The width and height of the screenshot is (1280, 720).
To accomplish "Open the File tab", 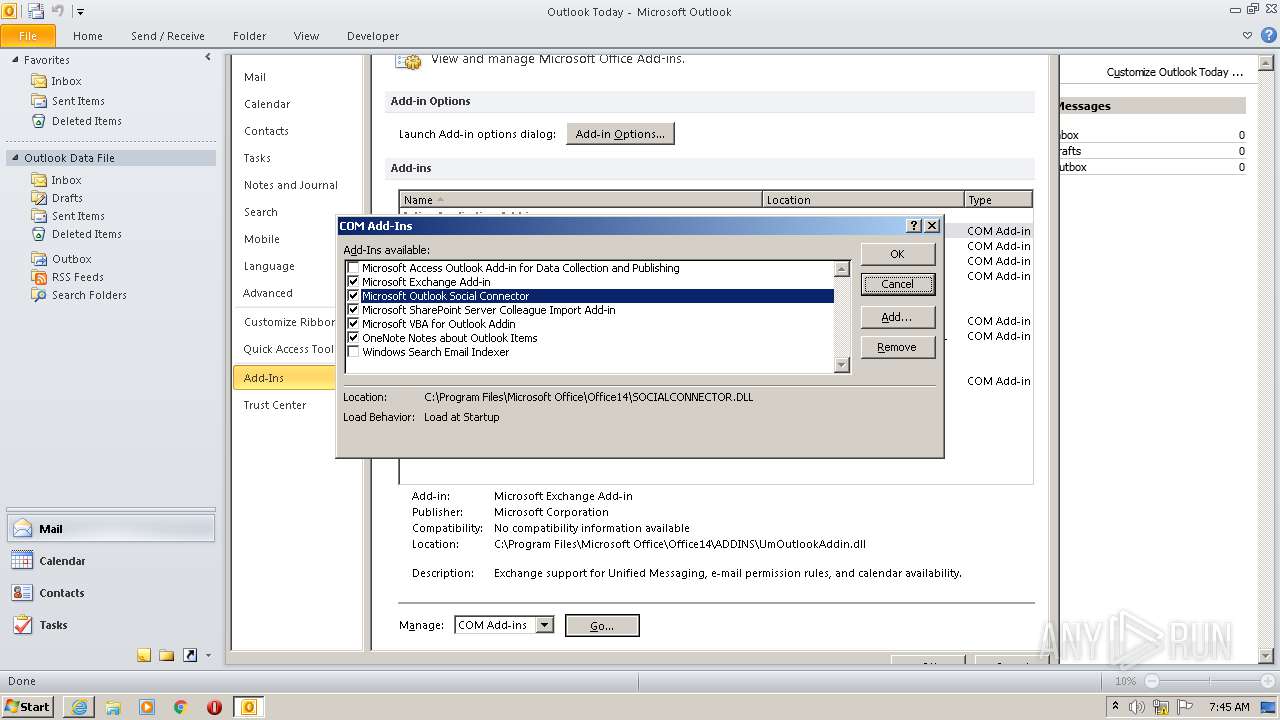I will click(x=28, y=35).
